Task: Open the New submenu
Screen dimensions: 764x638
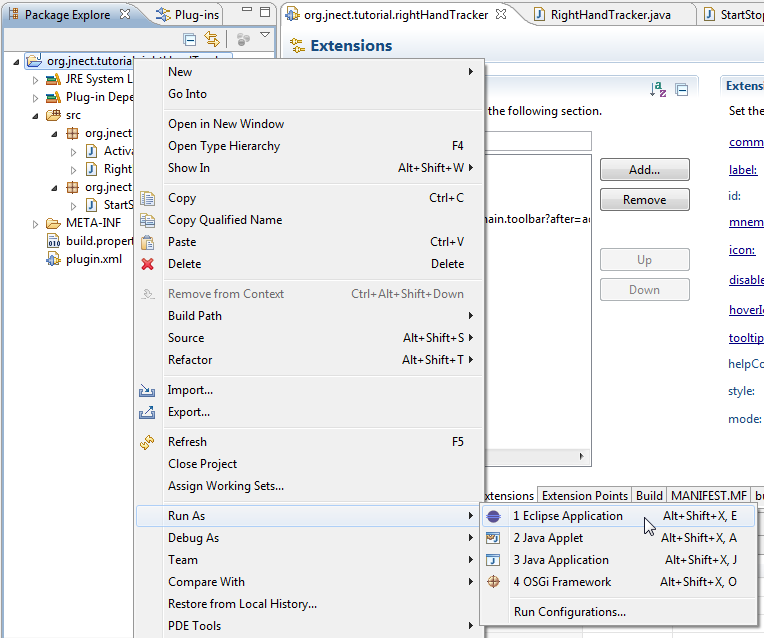Action: coord(309,72)
